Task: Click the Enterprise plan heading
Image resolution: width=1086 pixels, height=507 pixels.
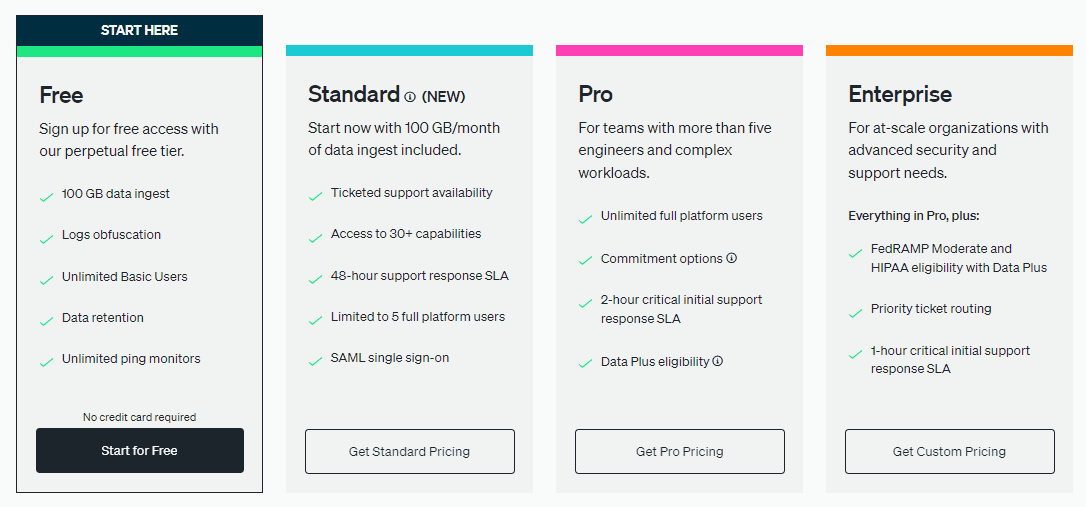Action: coord(900,94)
